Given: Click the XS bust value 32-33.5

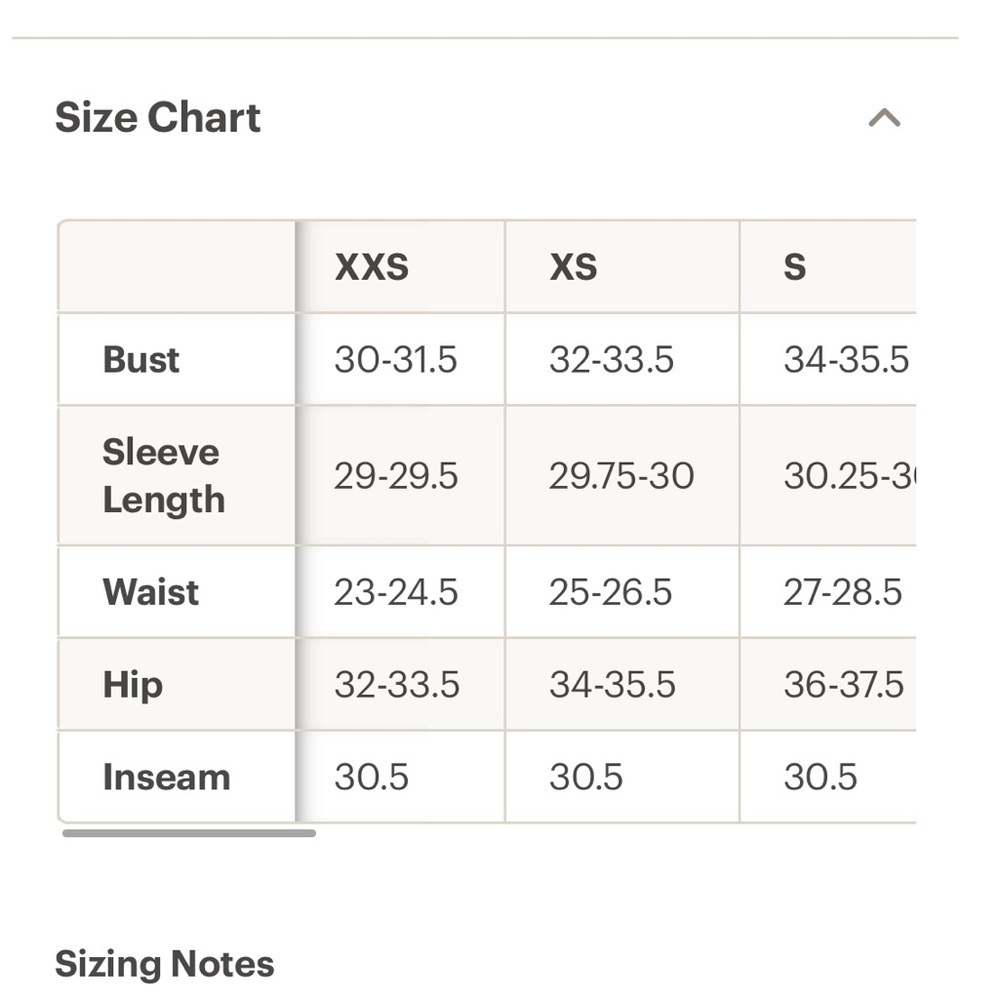Looking at the screenshot, I should pos(611,359).
